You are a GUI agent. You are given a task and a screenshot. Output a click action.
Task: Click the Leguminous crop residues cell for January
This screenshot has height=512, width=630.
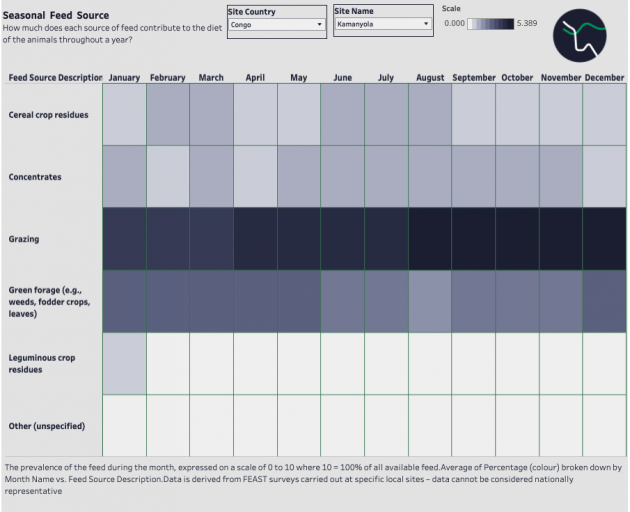point(124,363)
